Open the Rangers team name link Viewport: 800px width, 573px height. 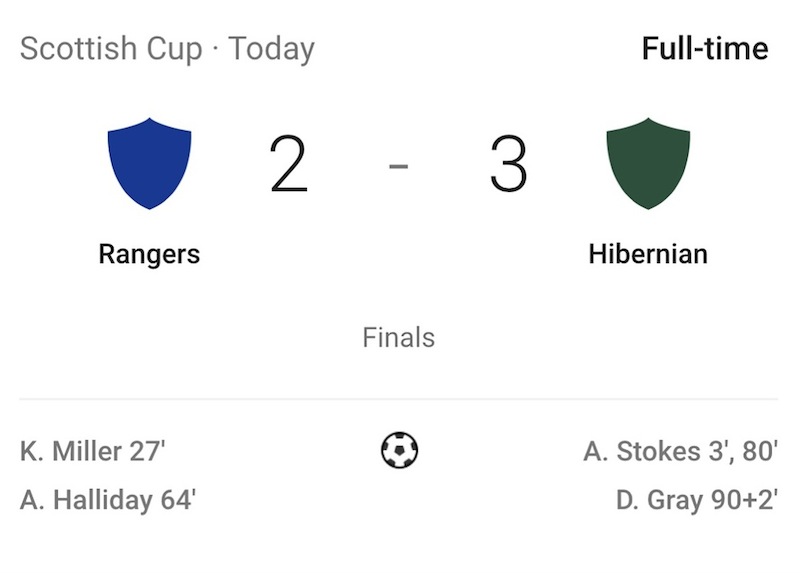[x=149, y=254]
